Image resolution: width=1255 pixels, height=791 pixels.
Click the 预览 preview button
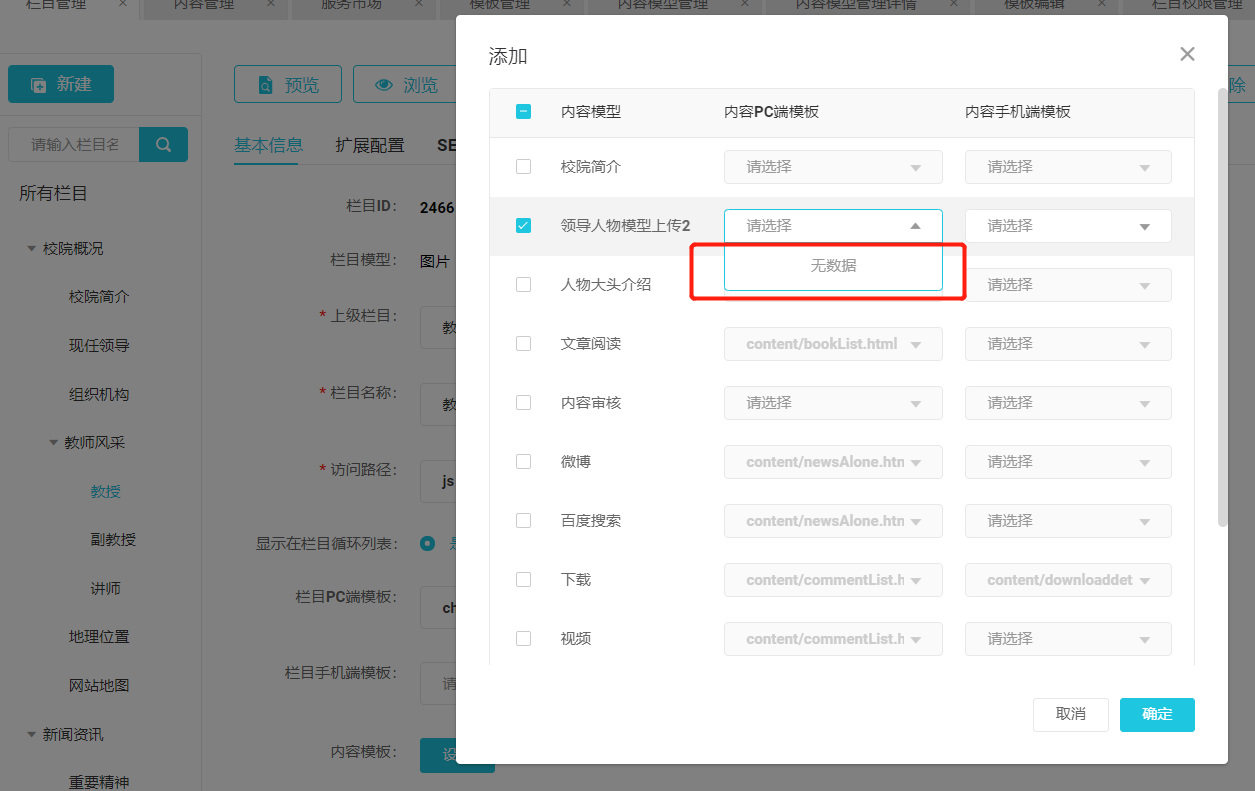[288, 85]
